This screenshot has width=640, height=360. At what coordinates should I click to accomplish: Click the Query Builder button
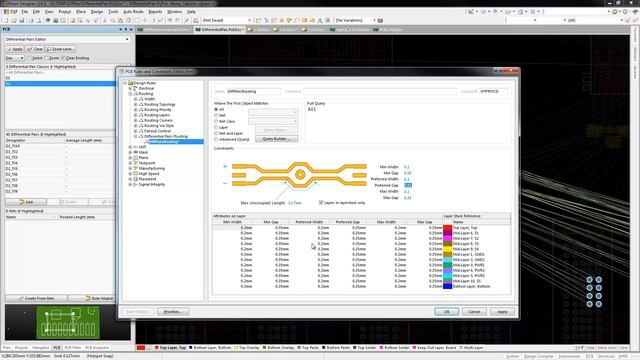tap(276, 139)
